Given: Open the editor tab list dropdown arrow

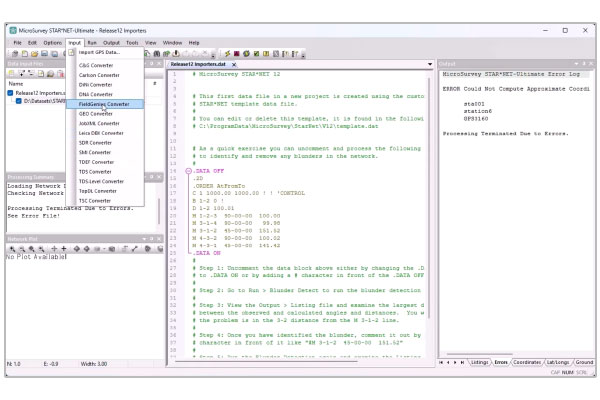Looking at the screenshot, I should tap(430, 64).
